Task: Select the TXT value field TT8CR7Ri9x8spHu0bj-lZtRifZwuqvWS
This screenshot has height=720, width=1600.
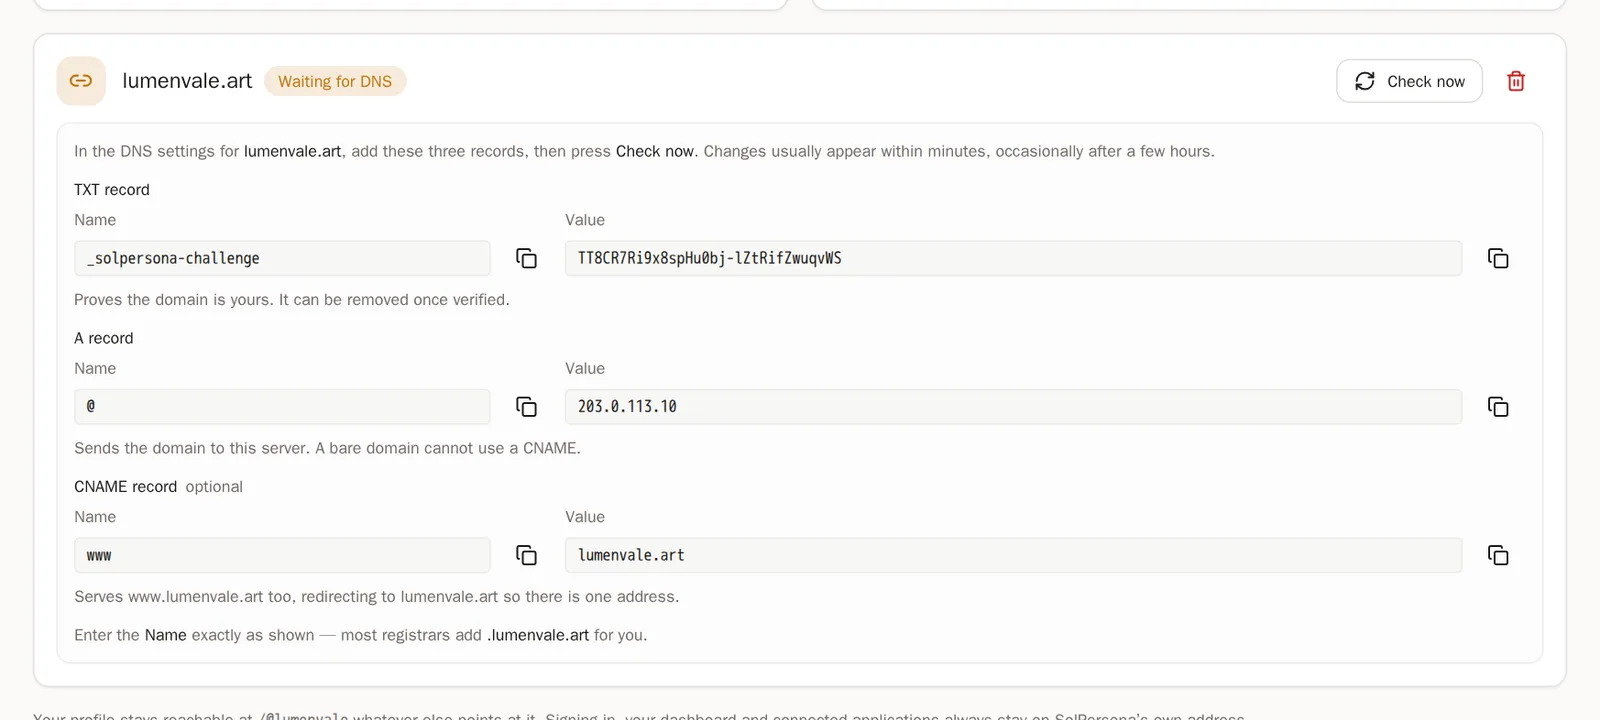Action: click(1013, 258)
